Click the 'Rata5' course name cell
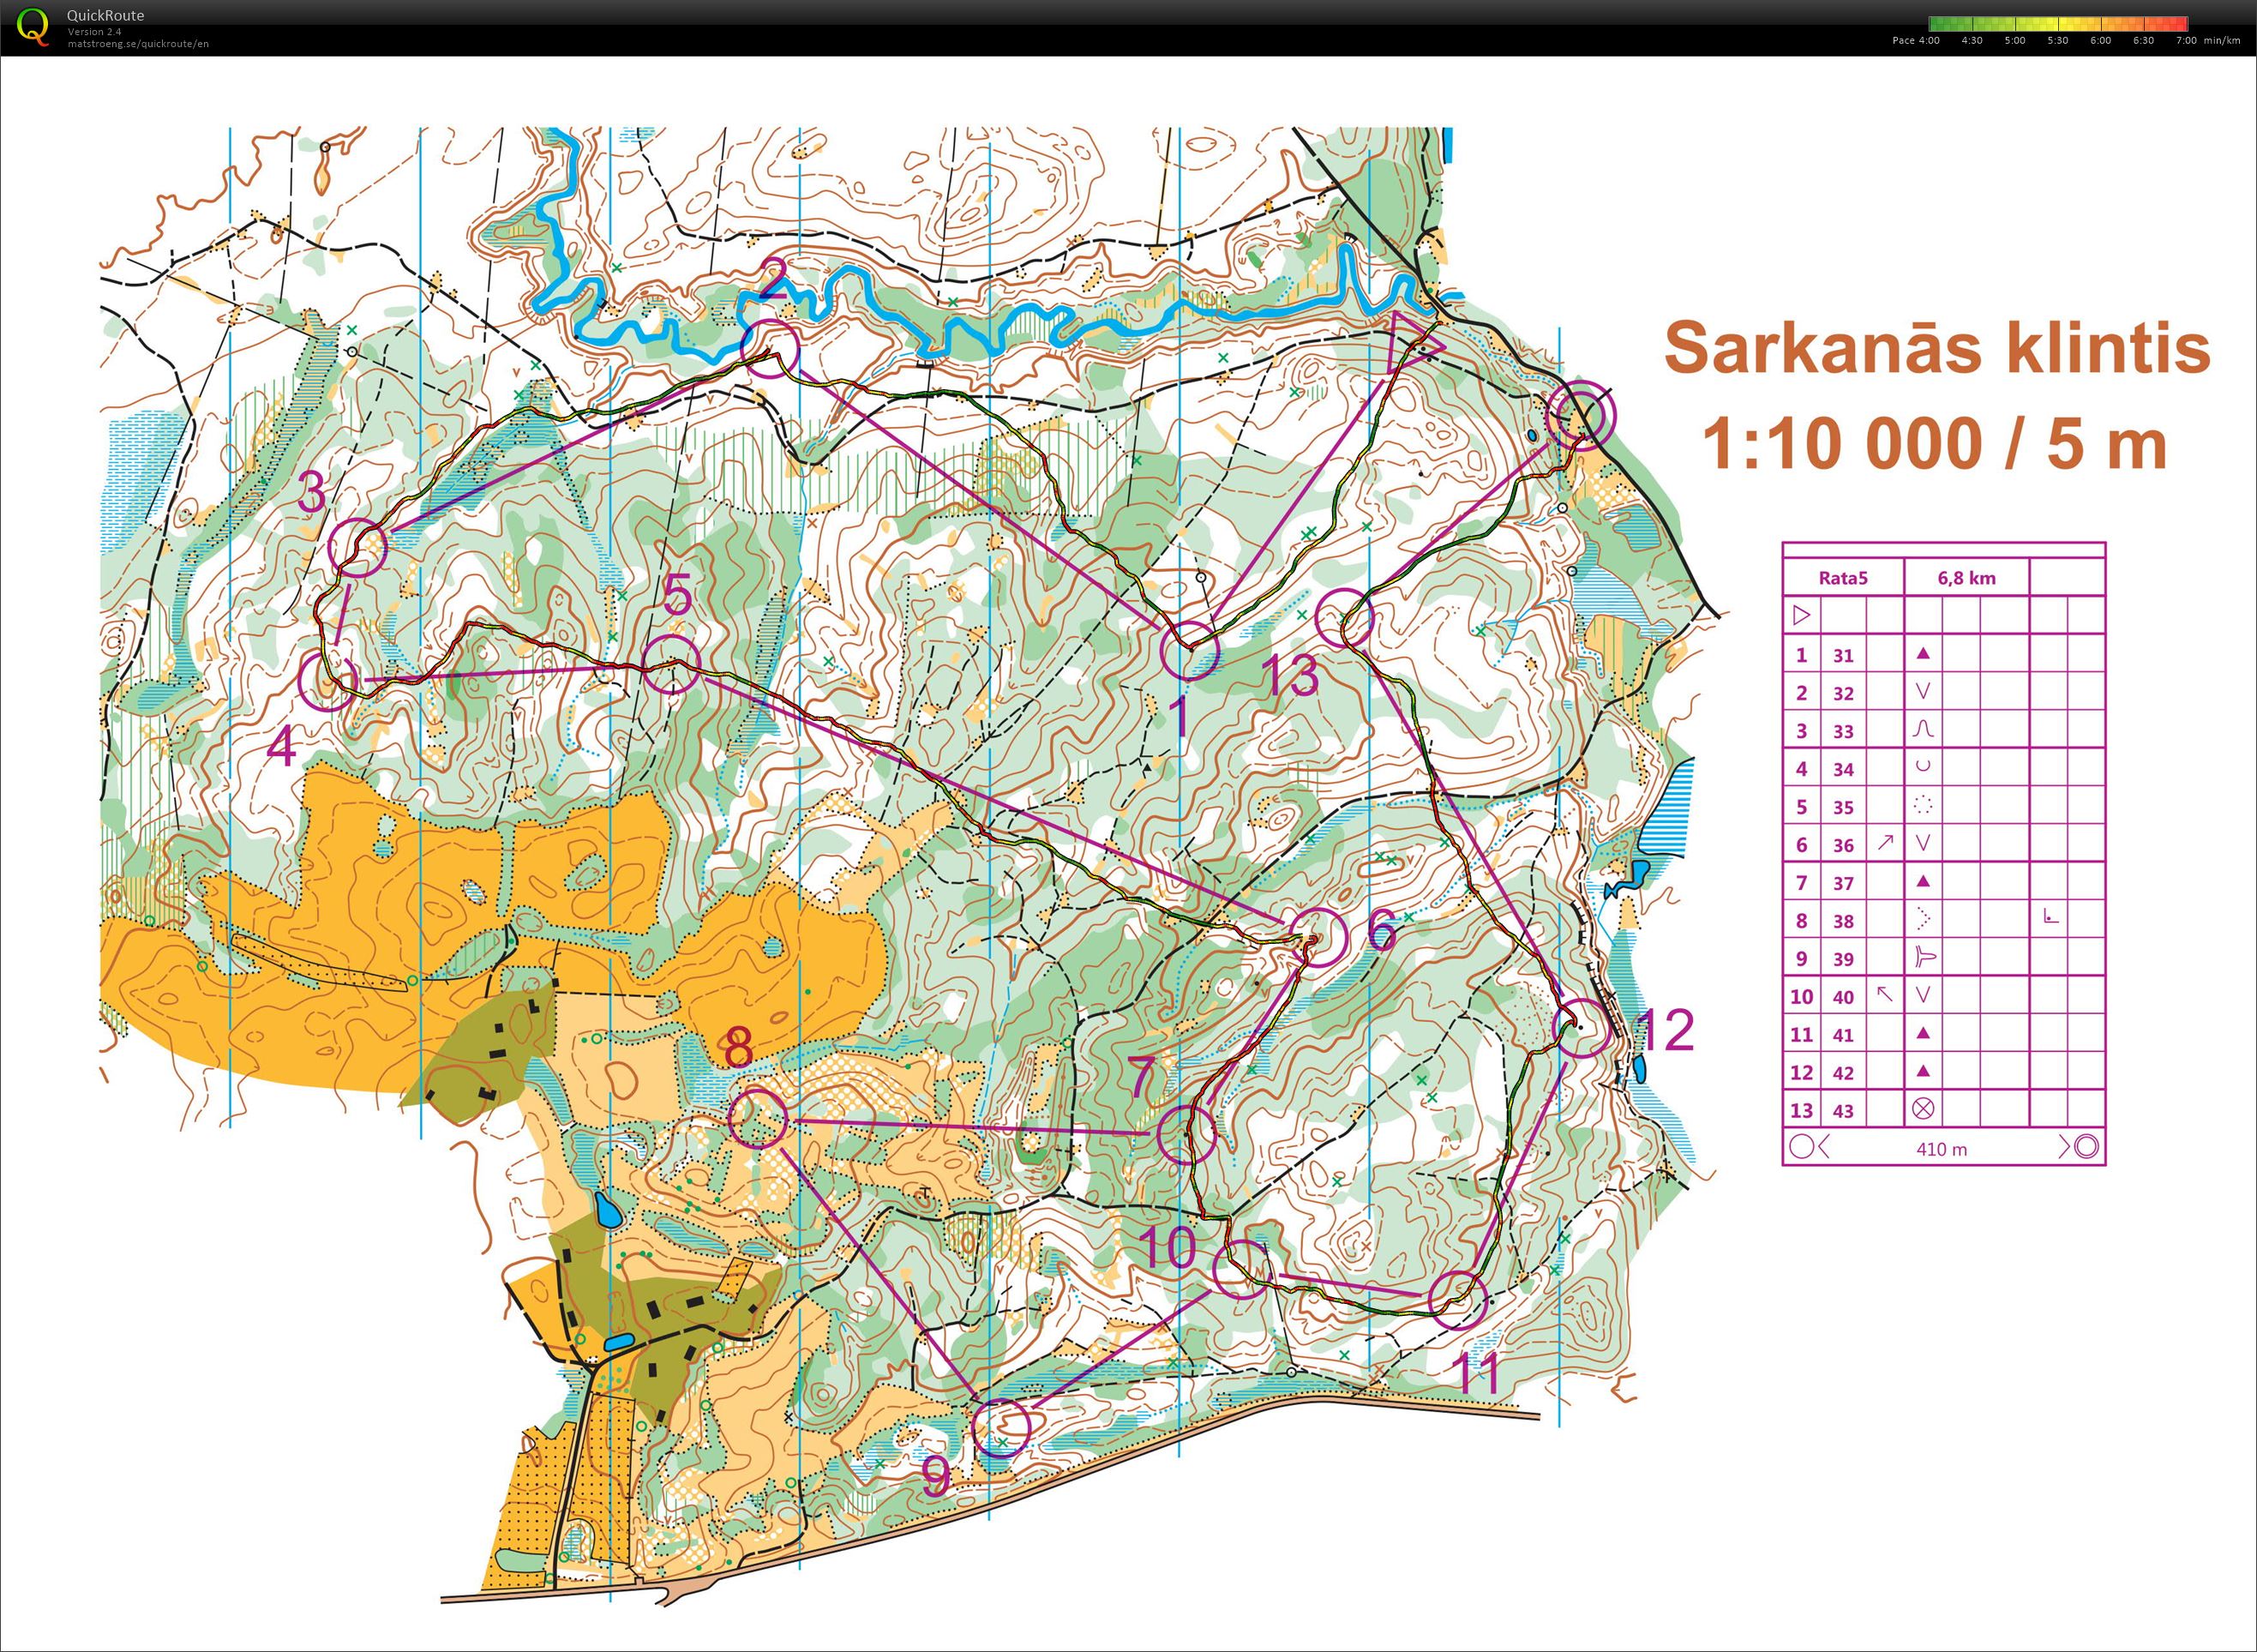This screenshot has height=1652, width=2257. [1843, 578]
